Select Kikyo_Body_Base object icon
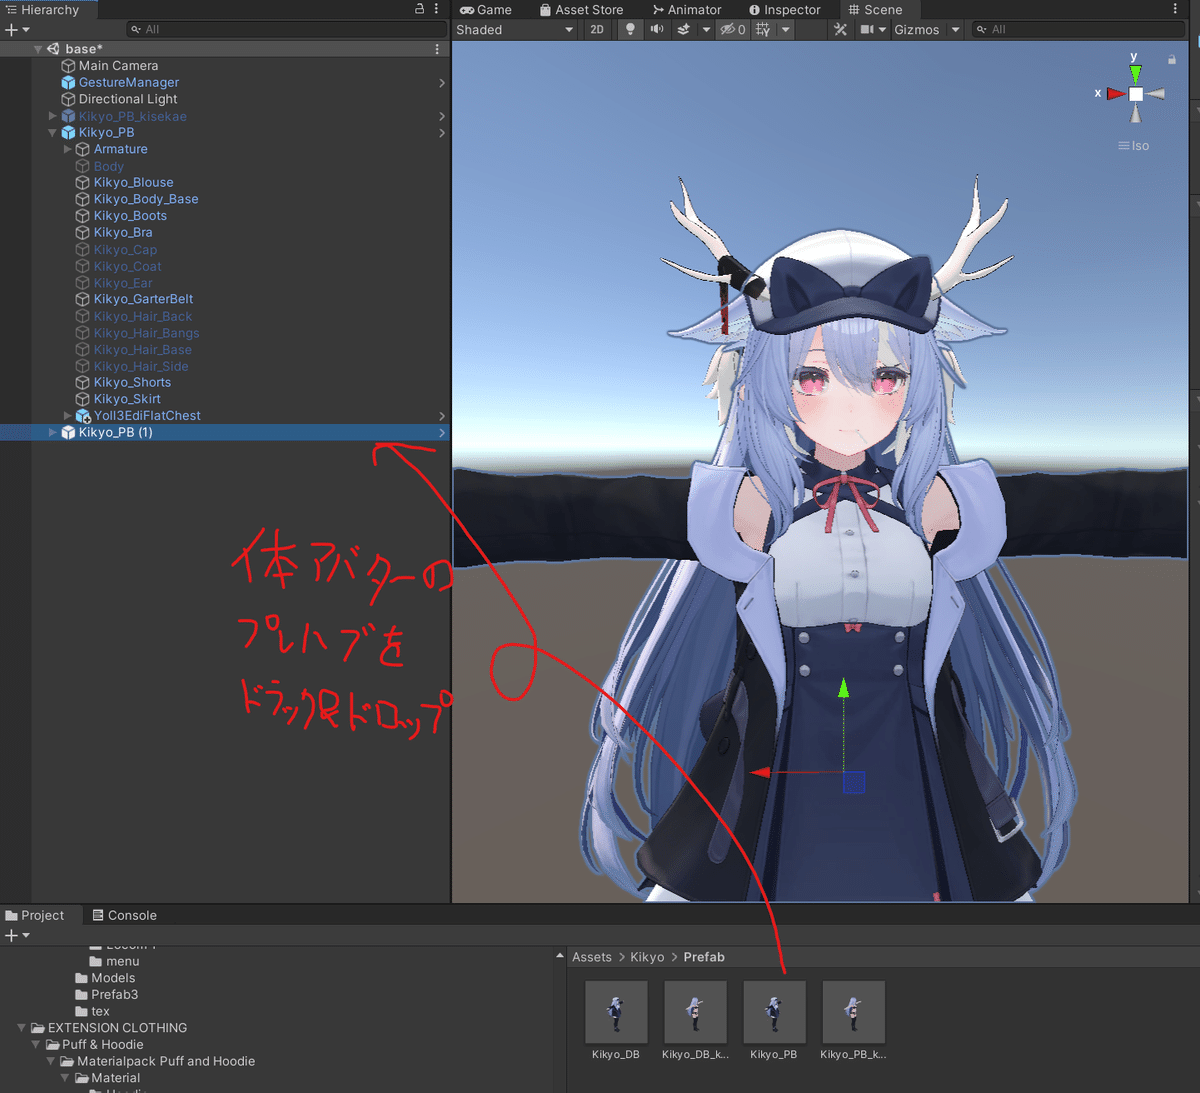Image resolution: width=1200 pixels, height=1093 pixels. (83, 199)
